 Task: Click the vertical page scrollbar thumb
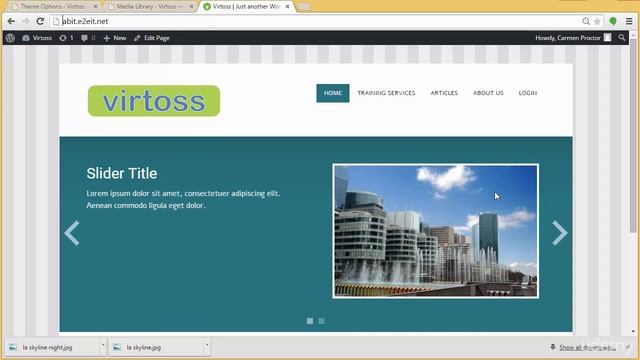[x=633, y=135]
